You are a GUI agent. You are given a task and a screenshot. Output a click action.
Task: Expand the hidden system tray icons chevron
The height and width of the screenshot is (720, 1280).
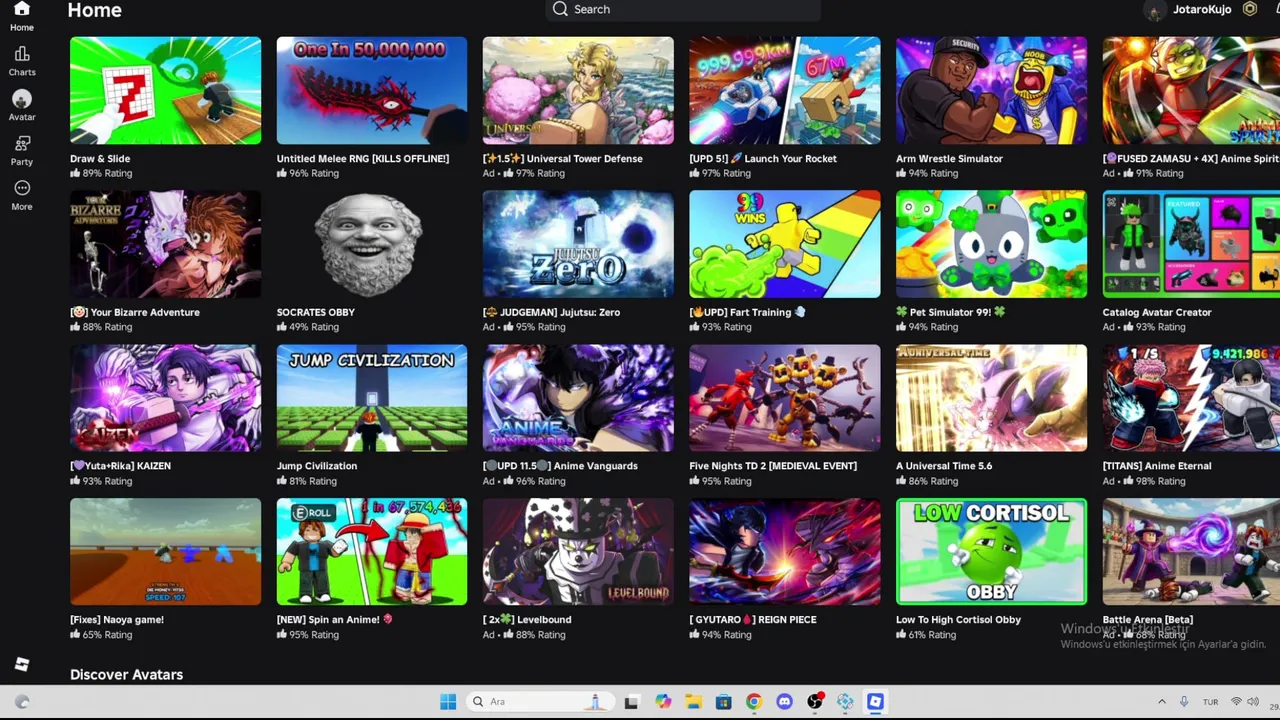click(1161, 702)
